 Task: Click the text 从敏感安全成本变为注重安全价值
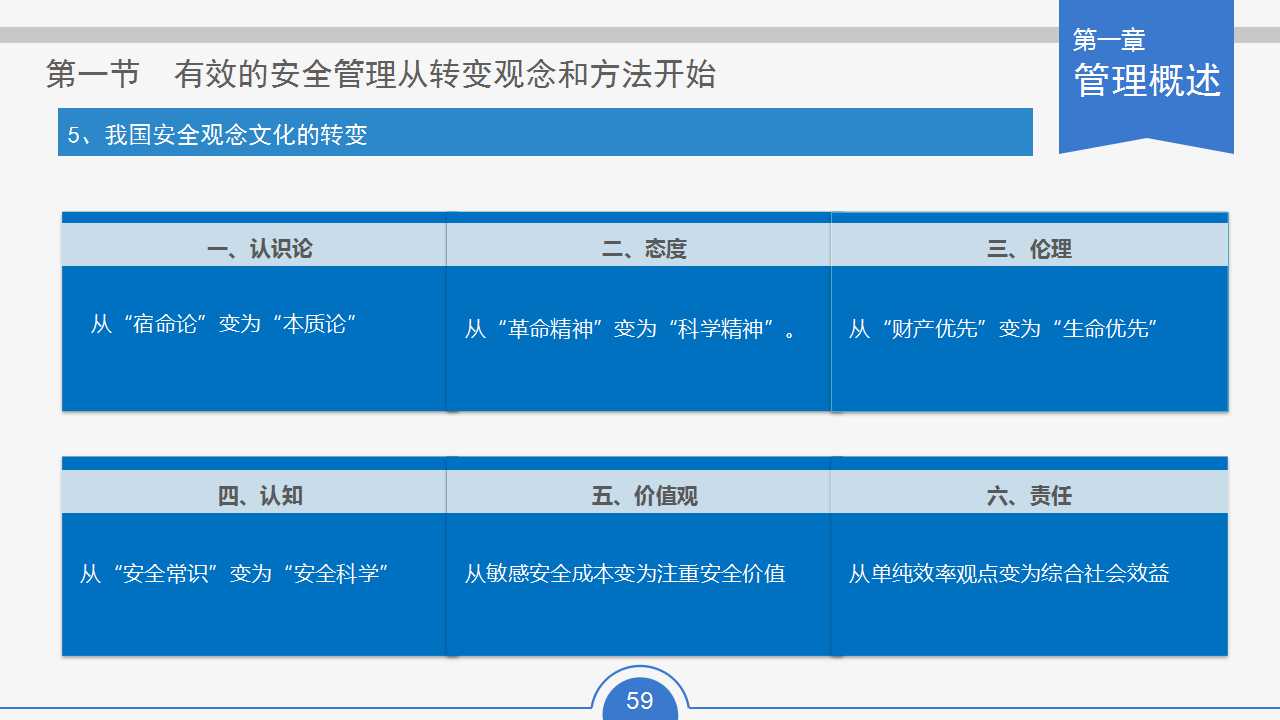(625, 574)
